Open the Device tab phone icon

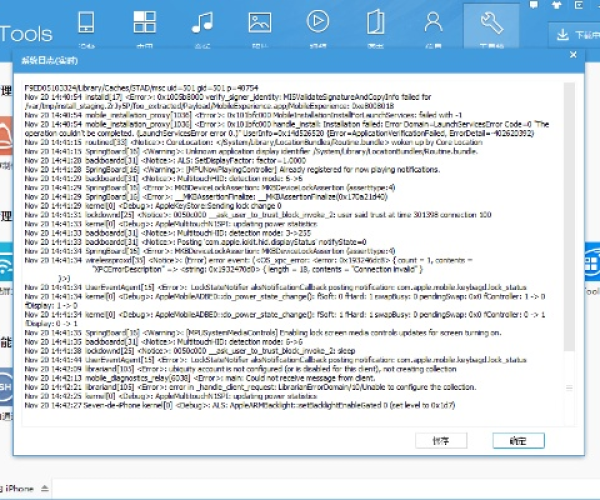(x=88, y=24)
